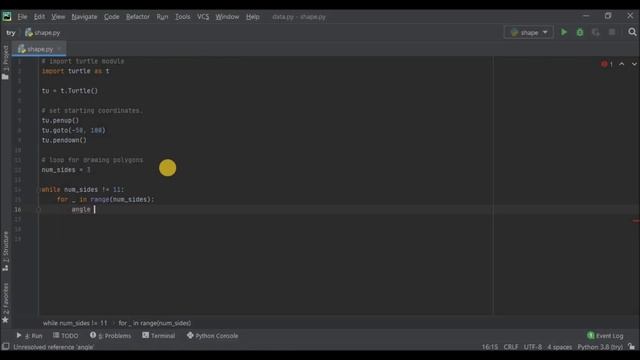Image resolution: width=640 pixels, height=360 pixels.
Task: Open the Terminal tool window tab
Action: pos(159,336)
